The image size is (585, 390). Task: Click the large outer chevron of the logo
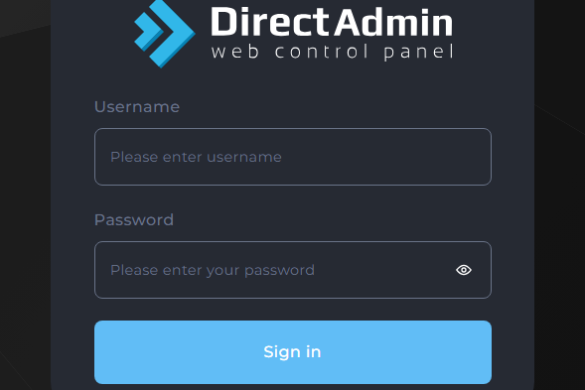pyautogui.click(x=173, y=34)
